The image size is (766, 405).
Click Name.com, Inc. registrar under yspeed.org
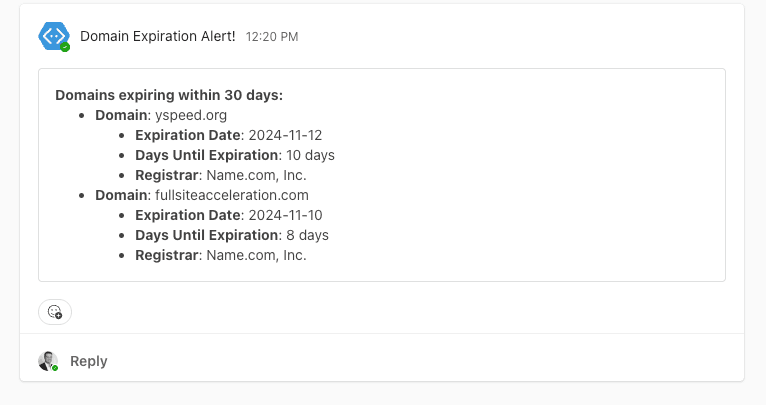point(256,175)
